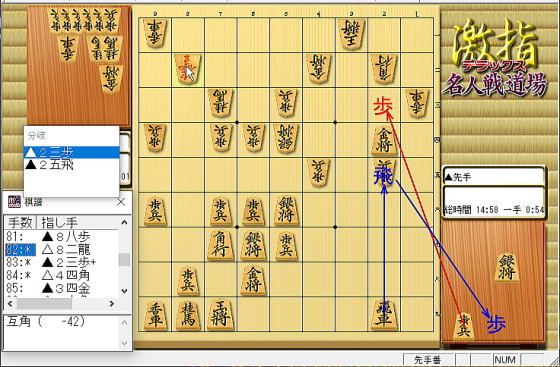Click the king piece at 7九
This screenshot has height=367, width=560.
coord(220,314)
